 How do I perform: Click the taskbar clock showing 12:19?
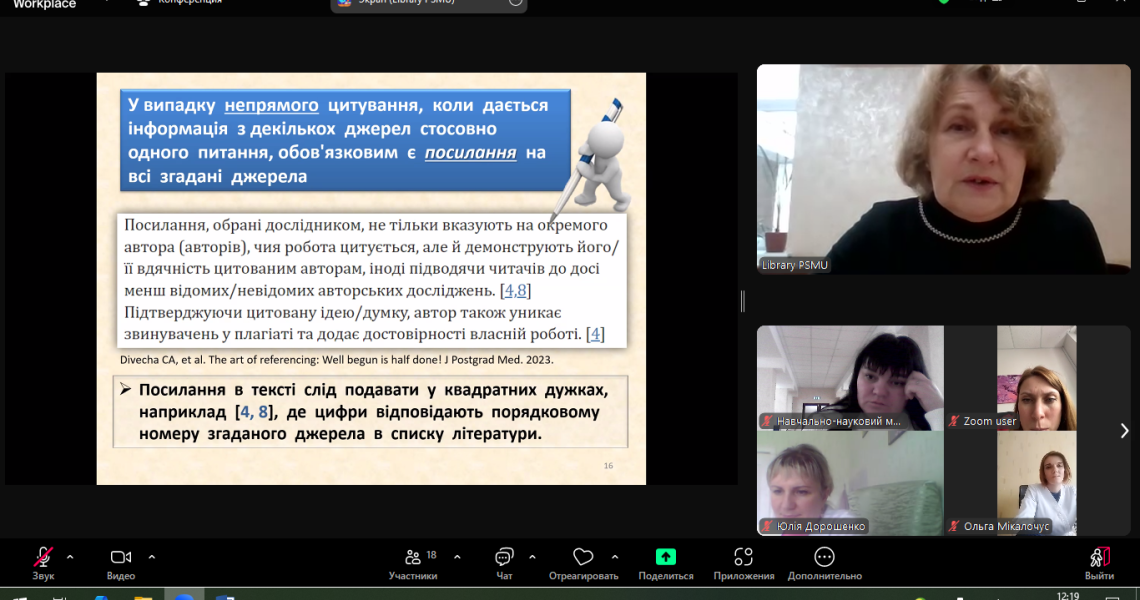point(1068,596)
